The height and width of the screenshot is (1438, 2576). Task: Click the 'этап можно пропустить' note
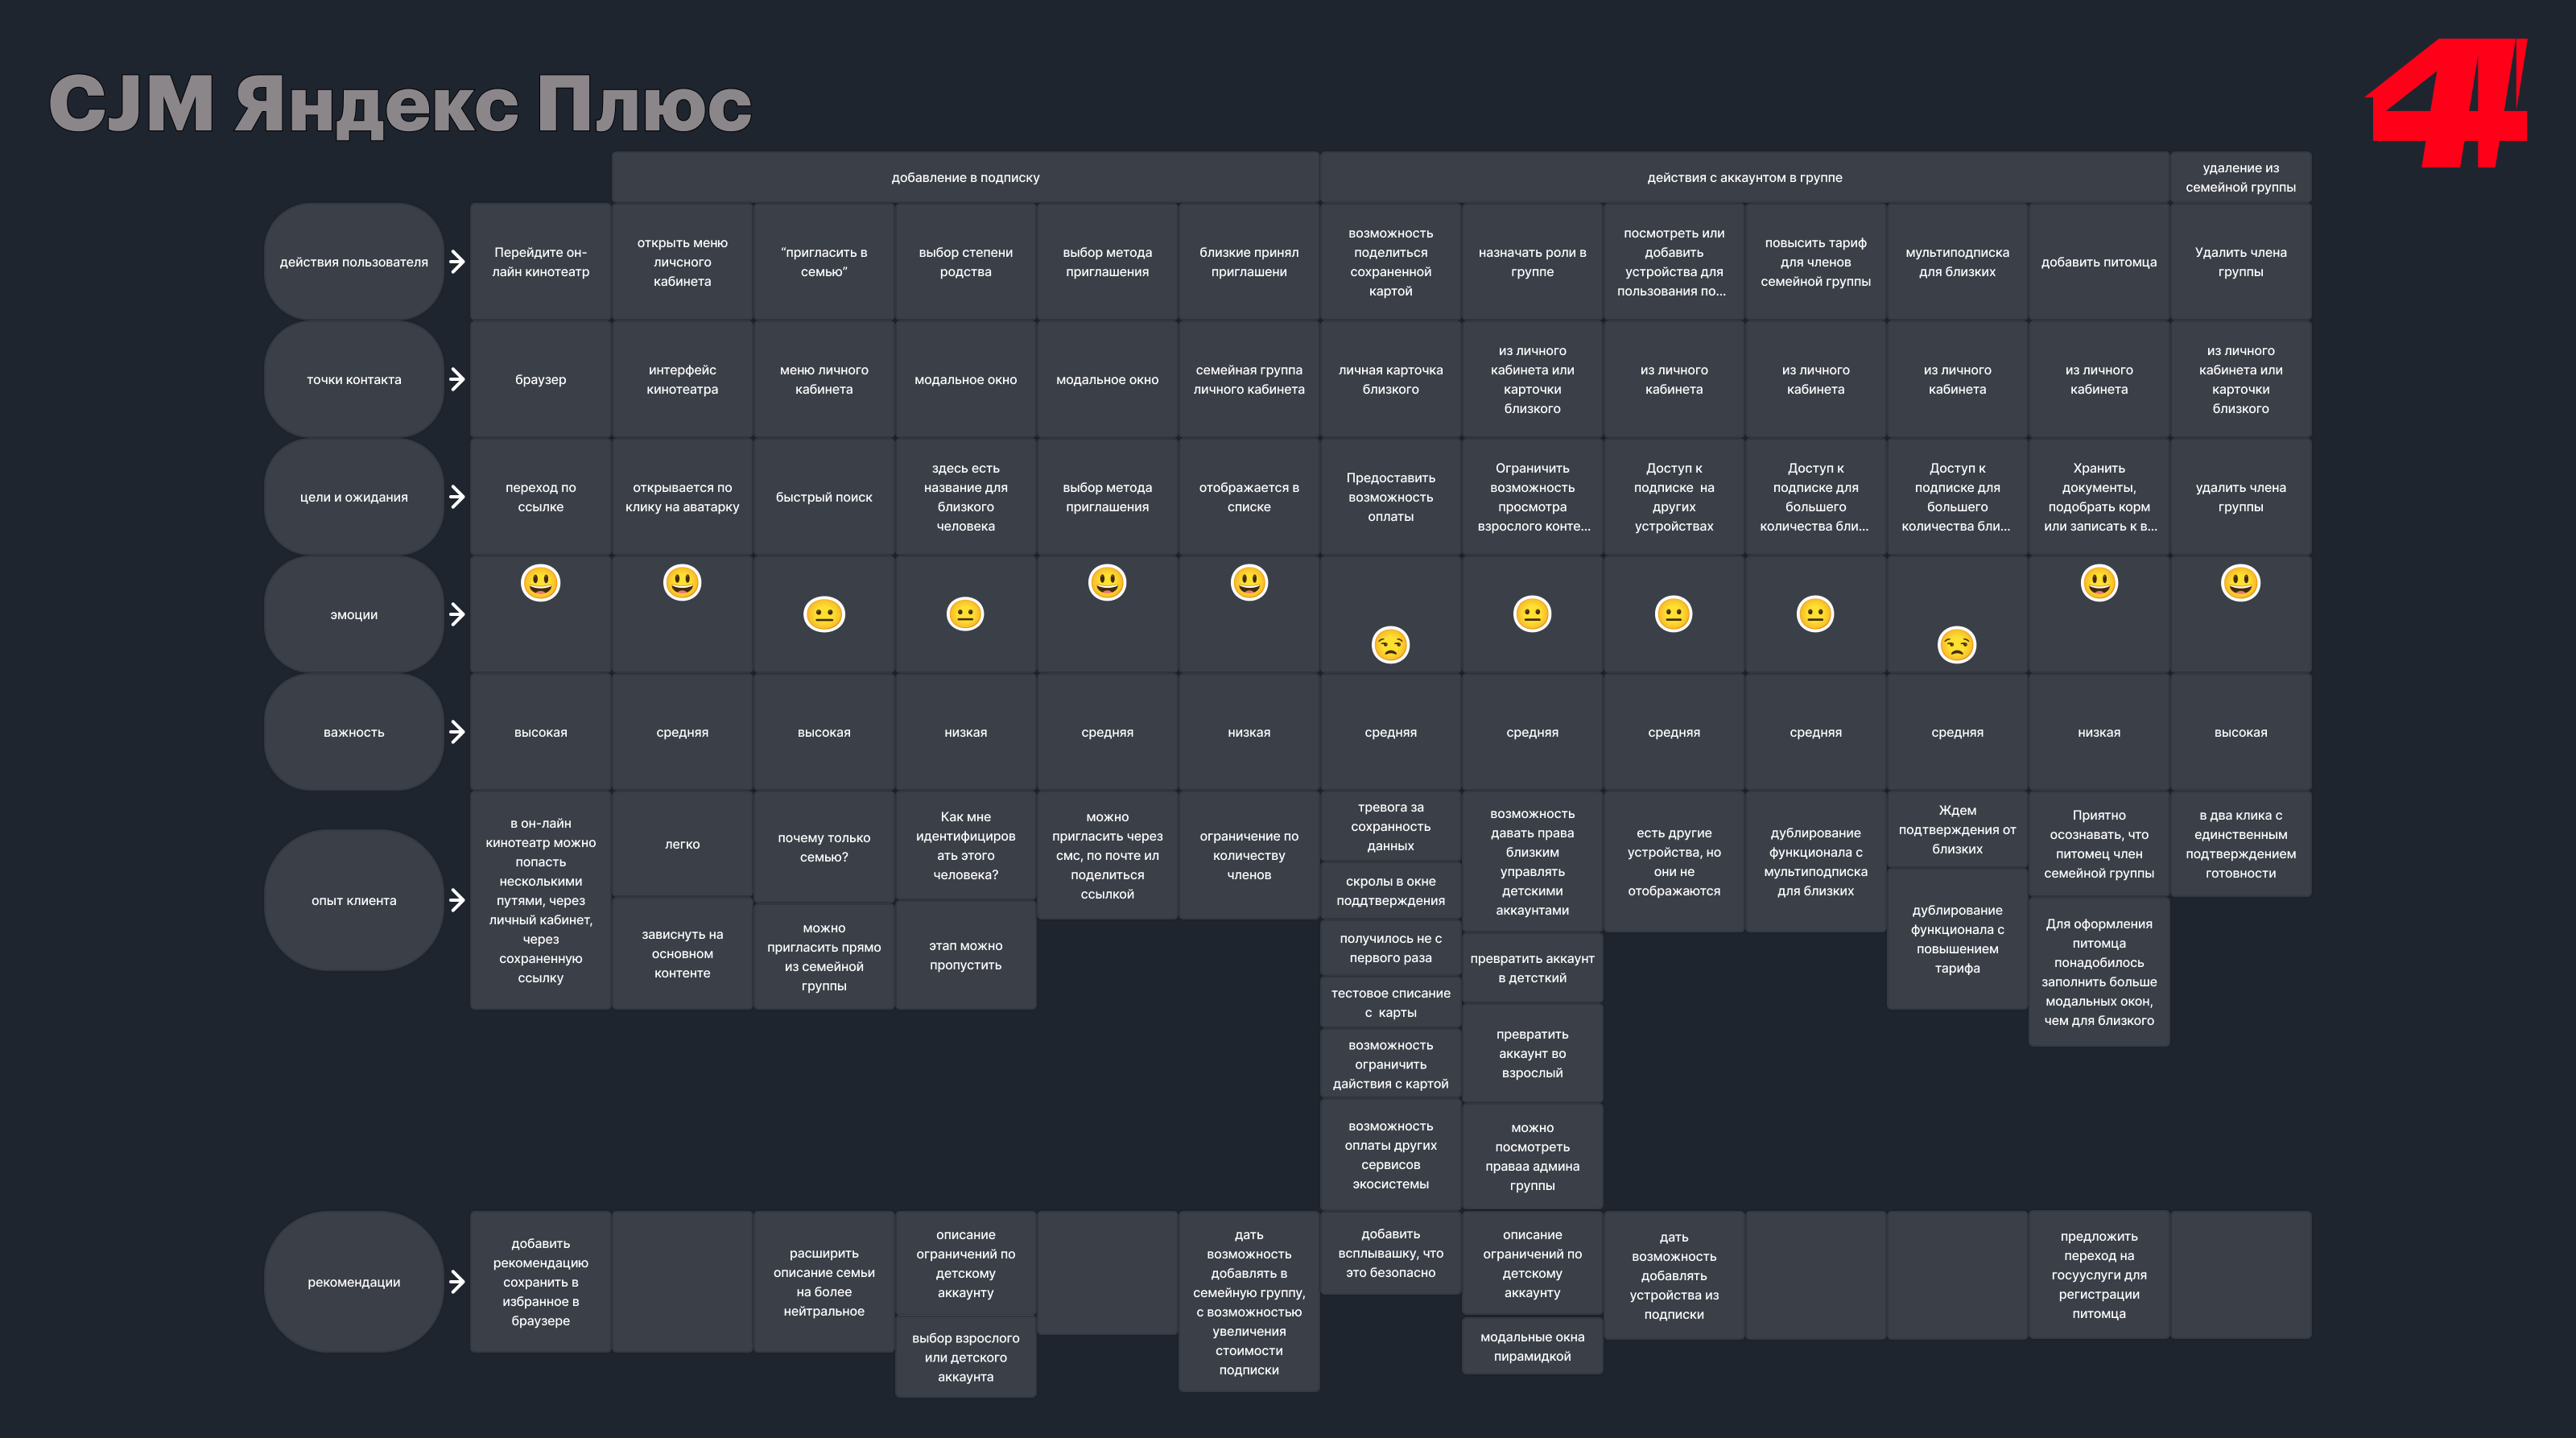tap(965, 955)
